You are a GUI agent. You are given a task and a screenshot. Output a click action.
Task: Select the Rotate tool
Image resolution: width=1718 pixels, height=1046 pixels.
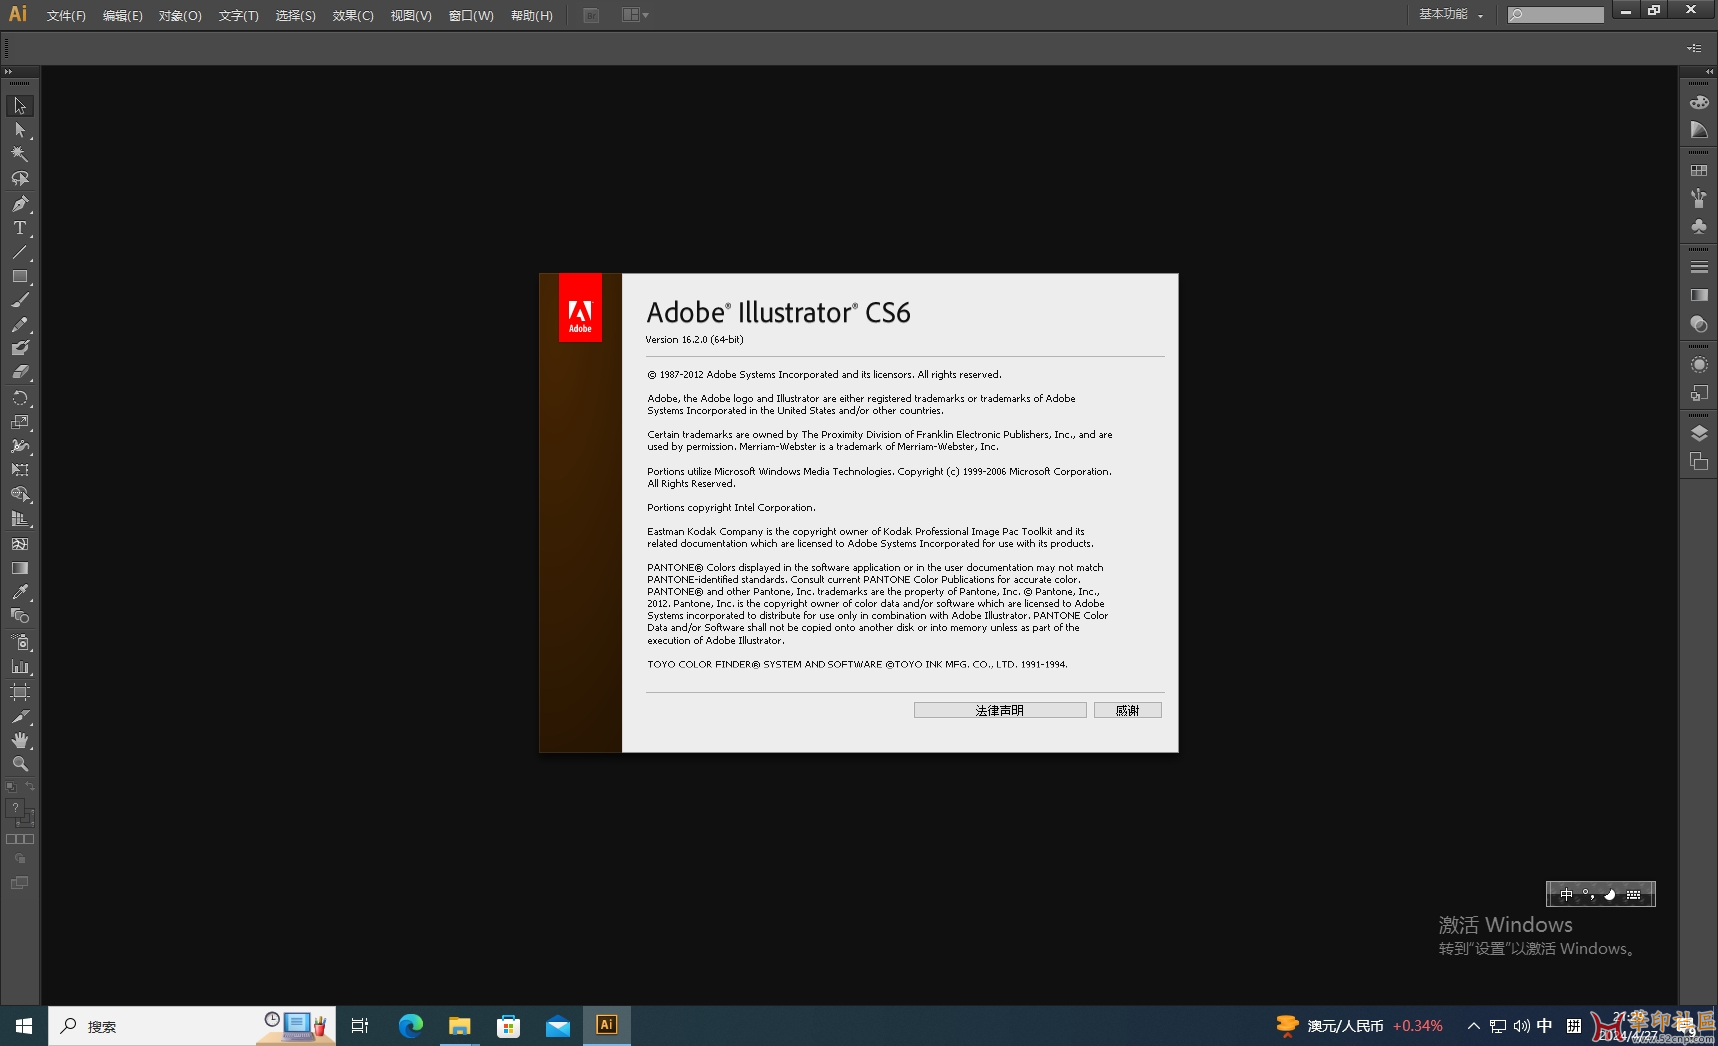click(x=20, y=398)
